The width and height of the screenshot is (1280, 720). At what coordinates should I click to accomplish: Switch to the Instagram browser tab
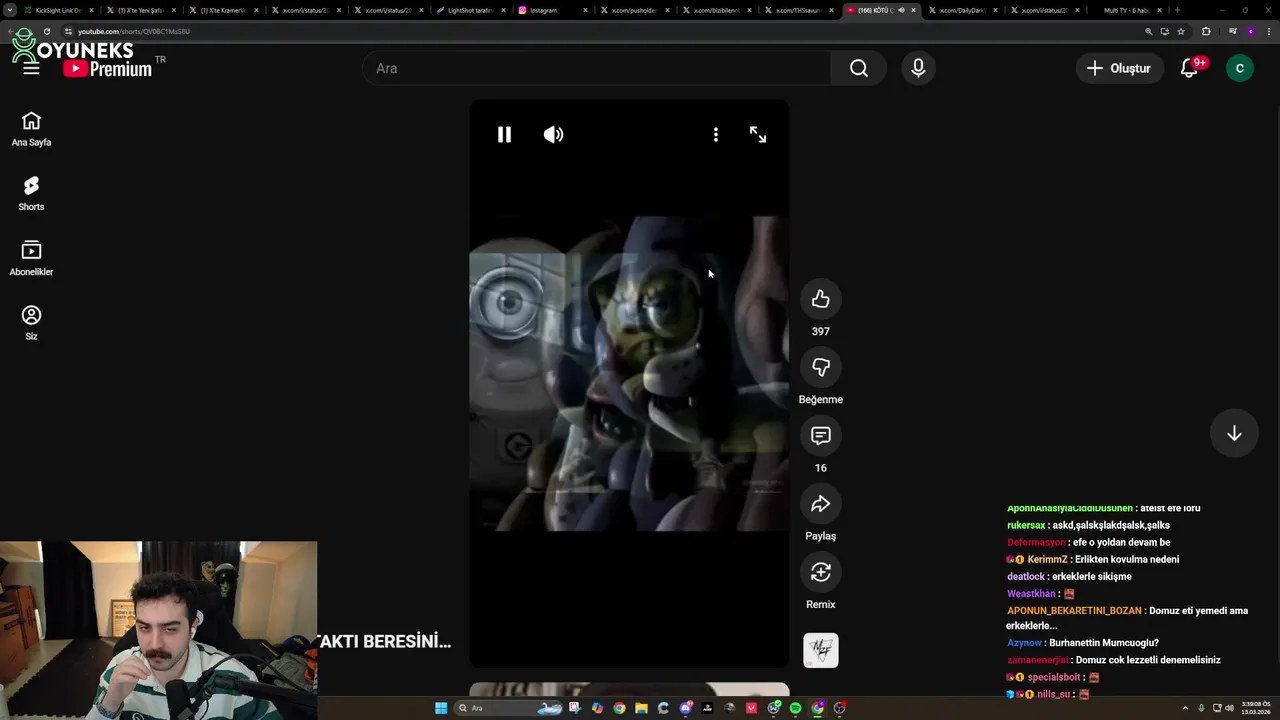click(x=552, y=10)
